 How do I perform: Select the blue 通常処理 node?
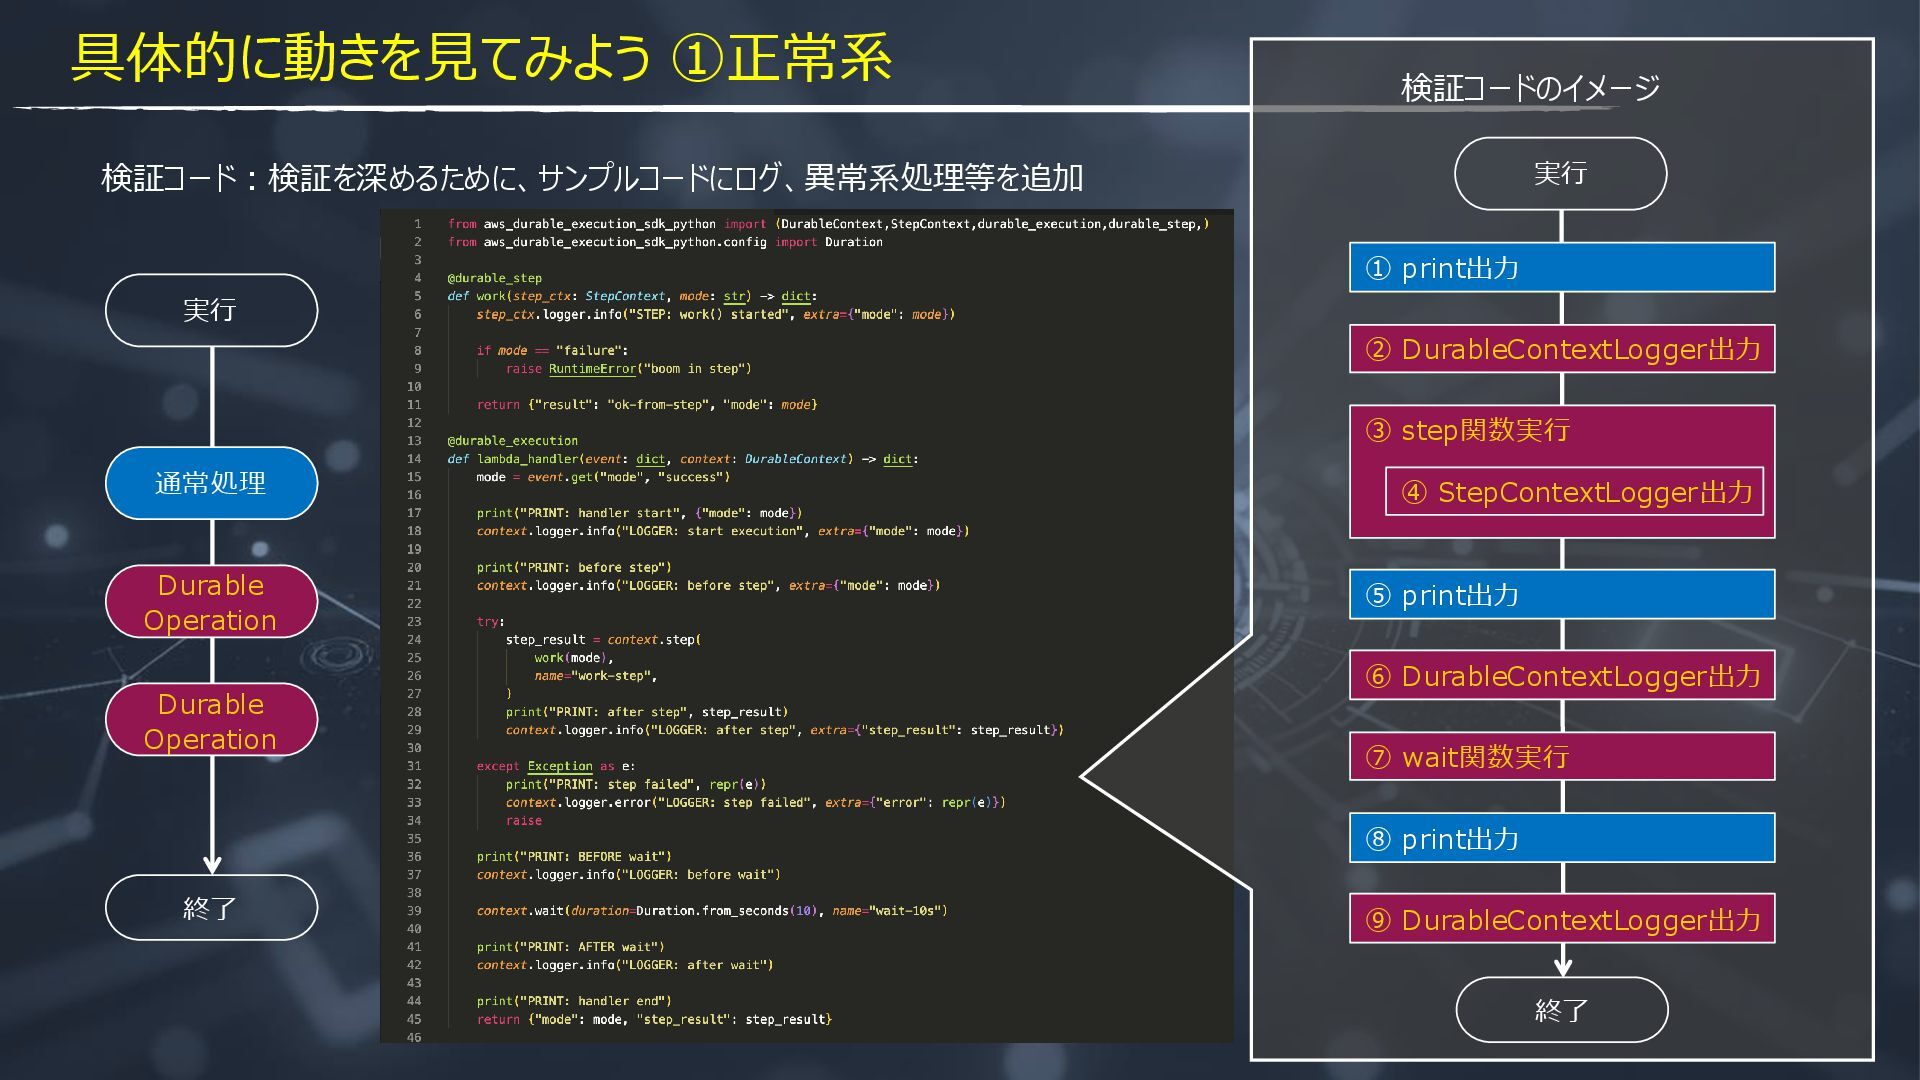coord(211,483)
